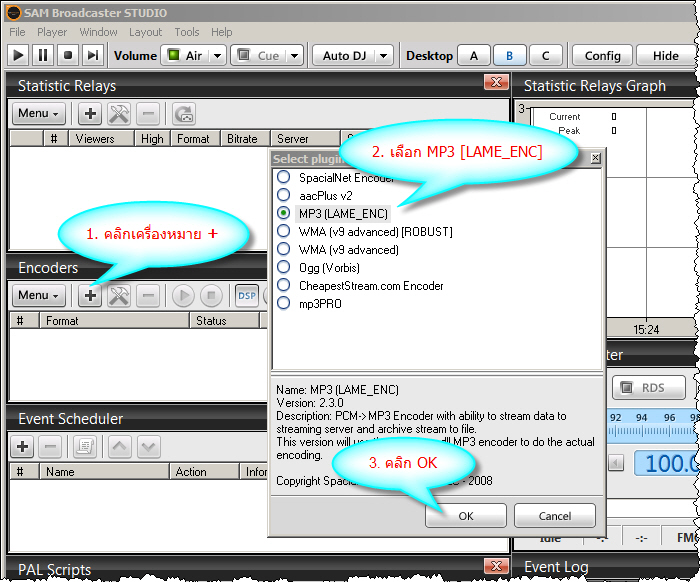Click Name column header in Event Scheduler
The width and height of the screenshot is (700, 582).
tap(104, 472)
